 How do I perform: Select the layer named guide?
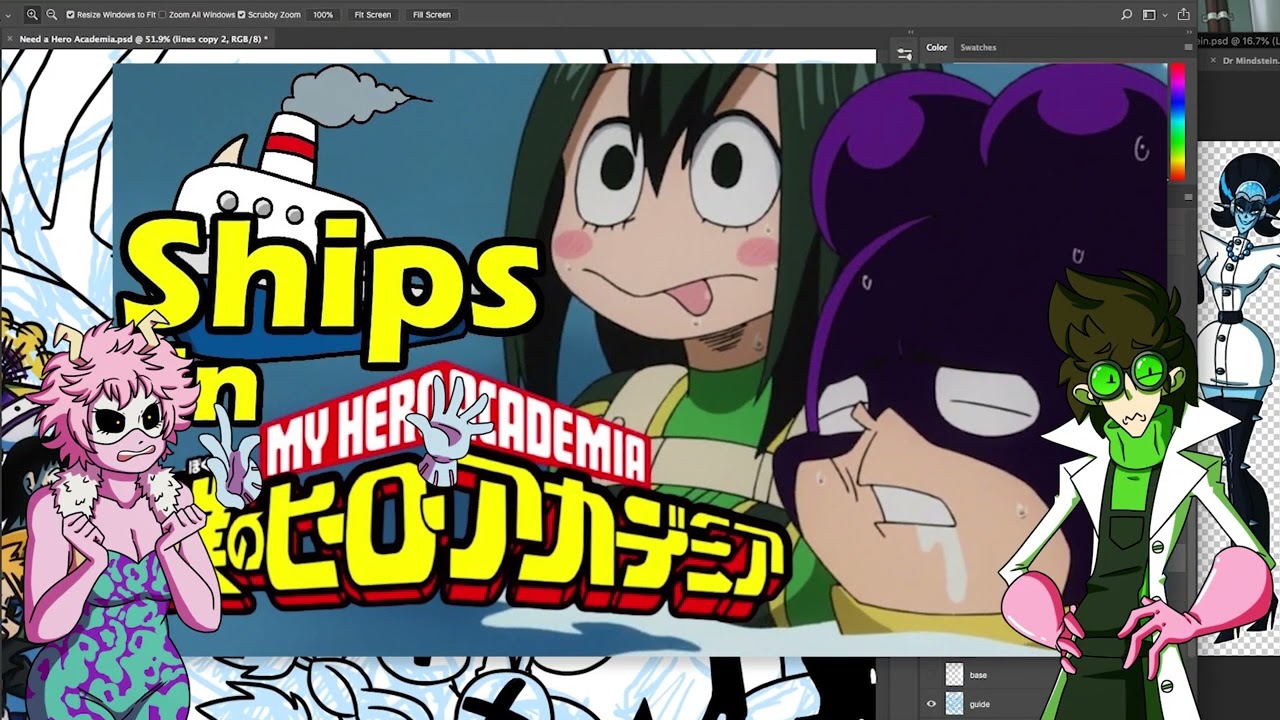980,704
